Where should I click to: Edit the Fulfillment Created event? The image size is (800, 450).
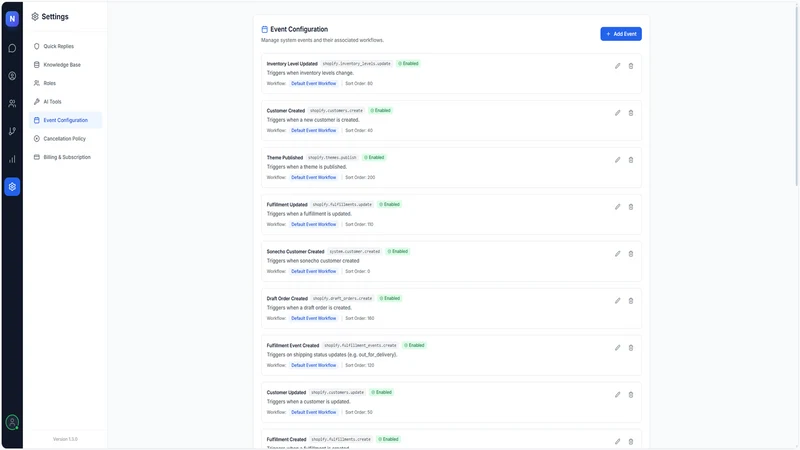[617, 441]
